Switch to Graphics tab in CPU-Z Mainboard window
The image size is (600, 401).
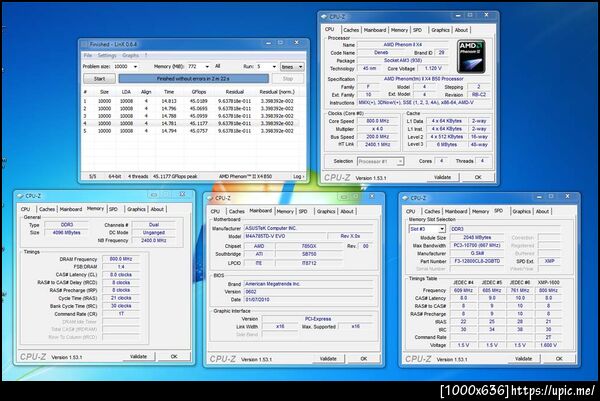[326, 211]
